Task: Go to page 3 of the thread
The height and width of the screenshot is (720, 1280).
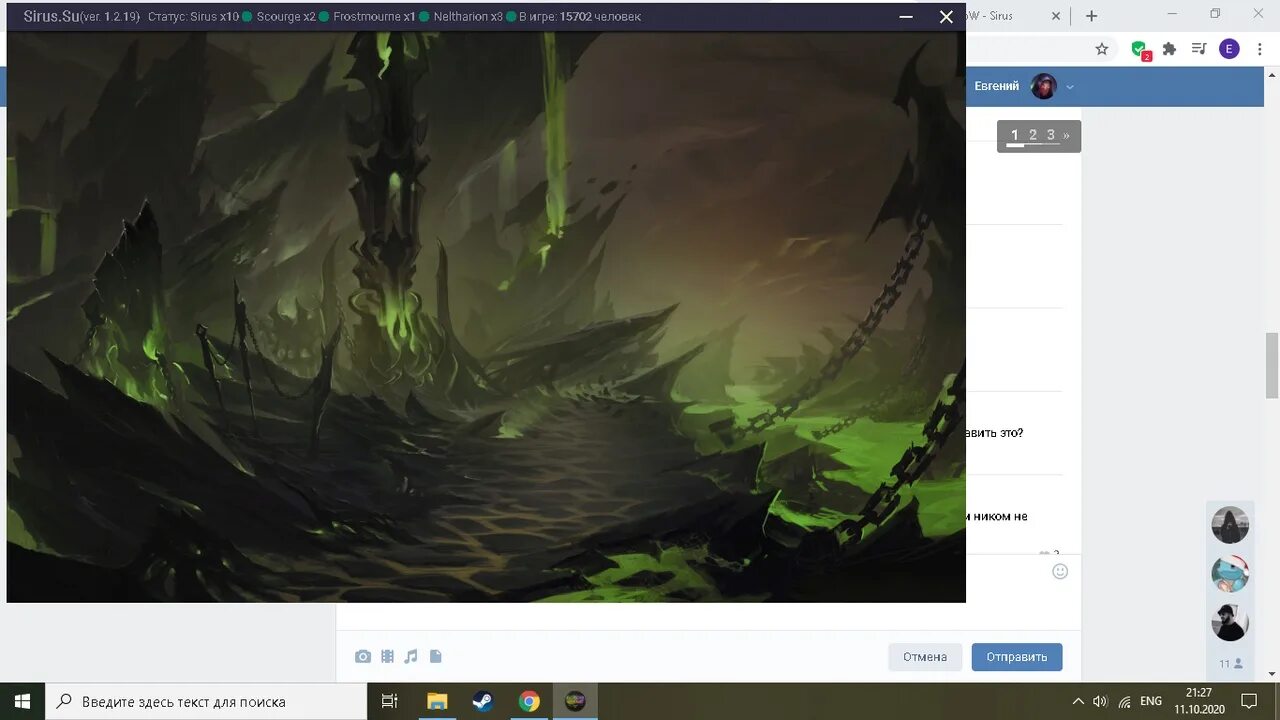Action: tap(1050, 135)
